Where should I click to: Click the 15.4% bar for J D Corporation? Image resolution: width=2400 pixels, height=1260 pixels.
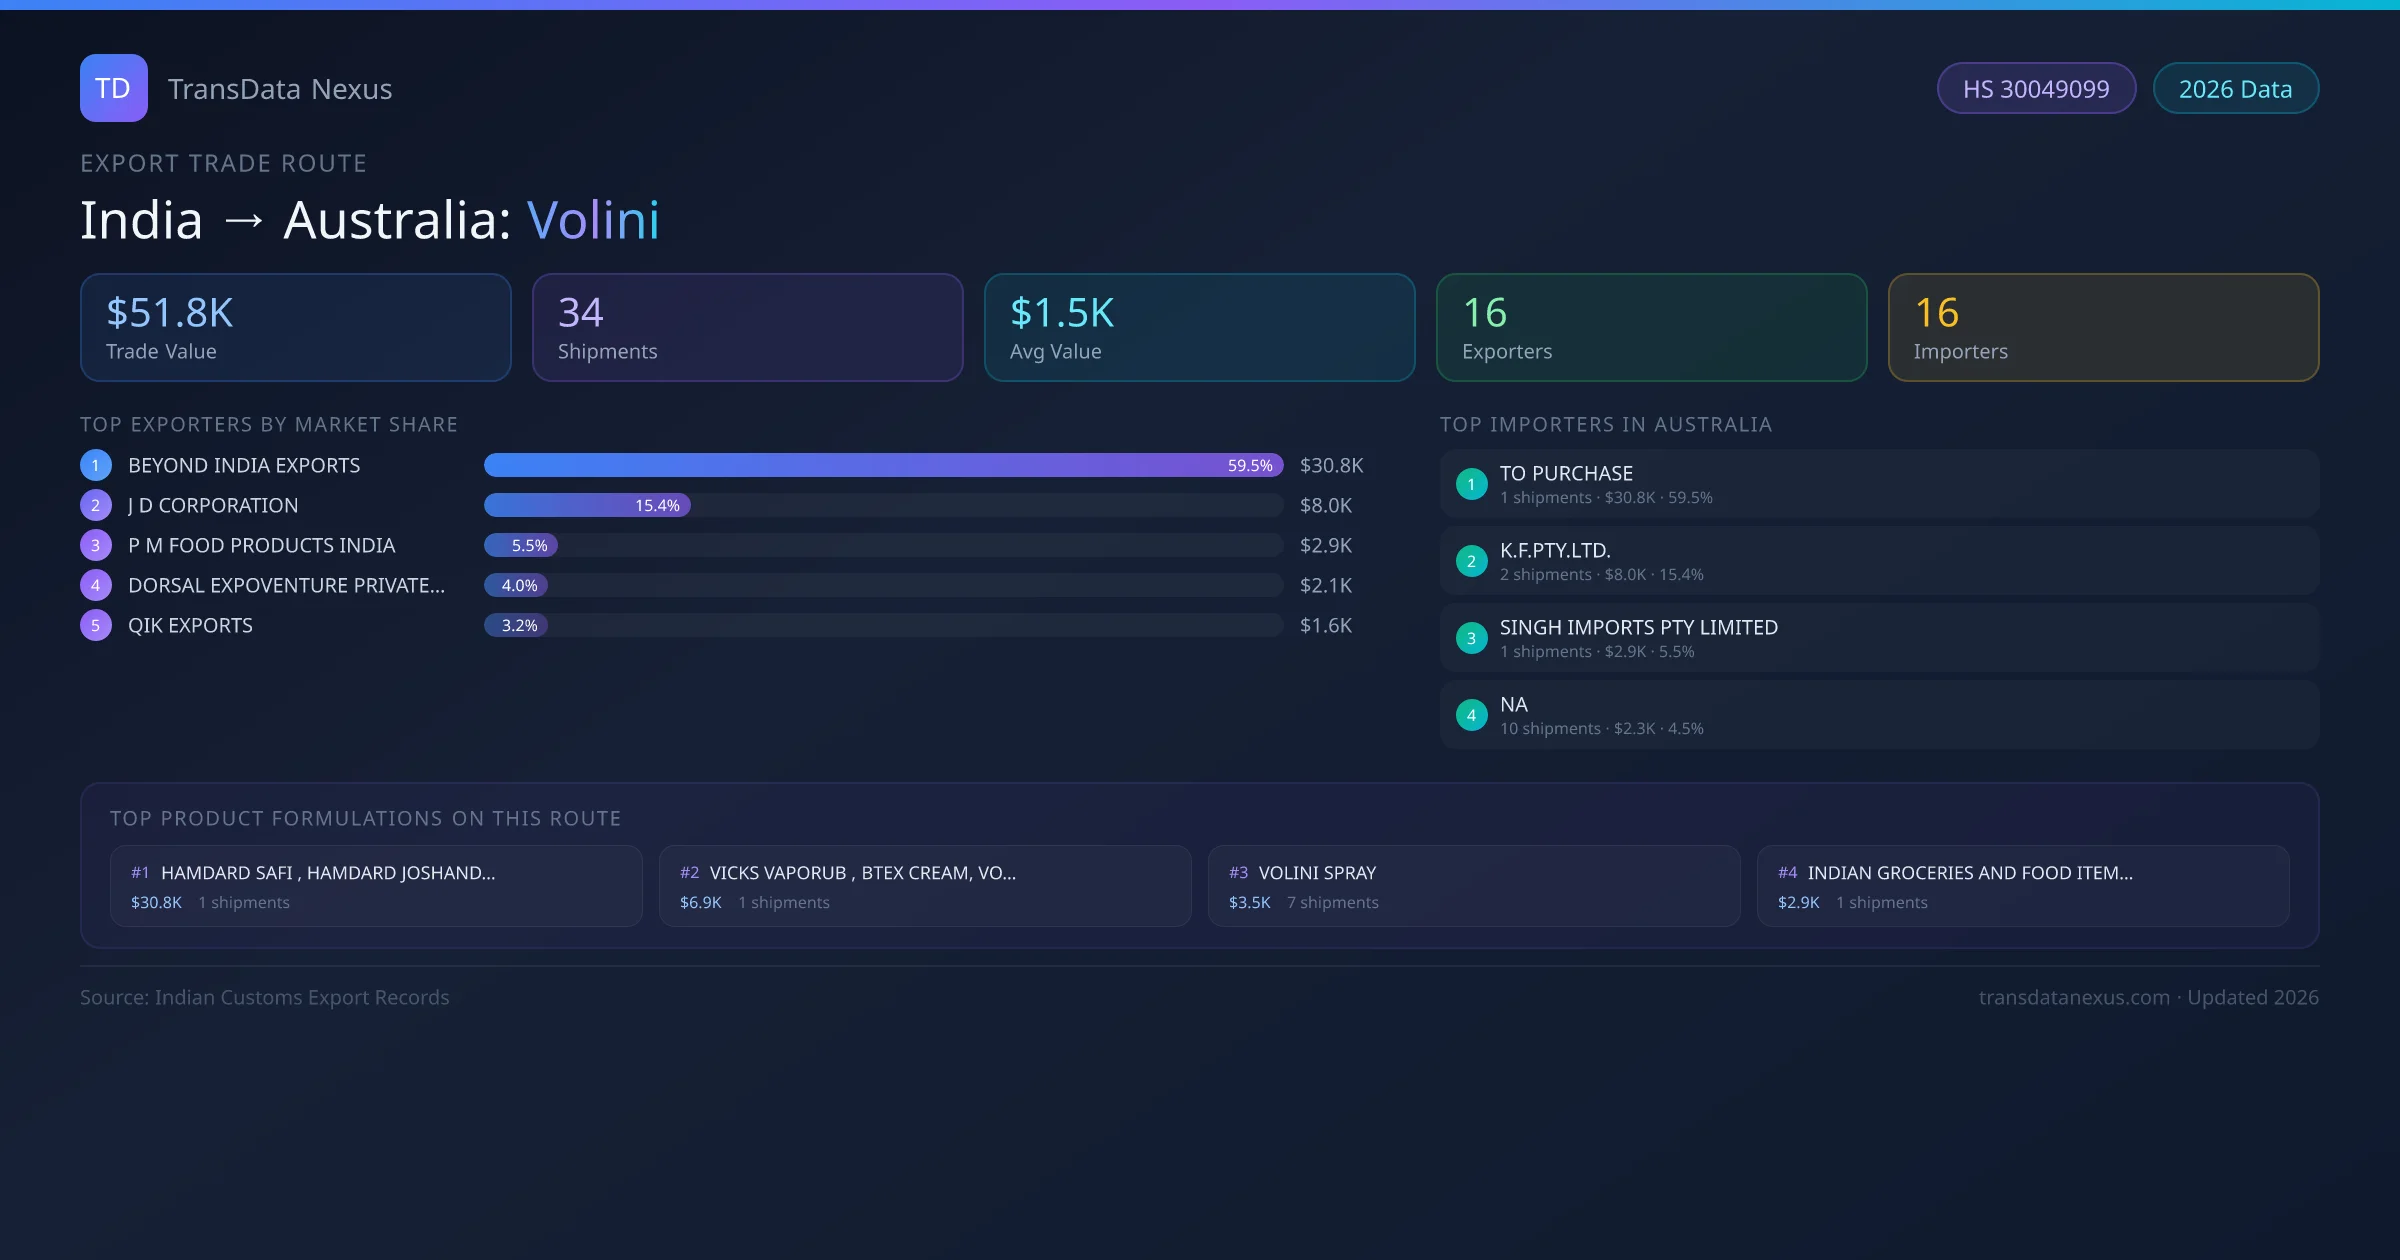coord(587,505)
